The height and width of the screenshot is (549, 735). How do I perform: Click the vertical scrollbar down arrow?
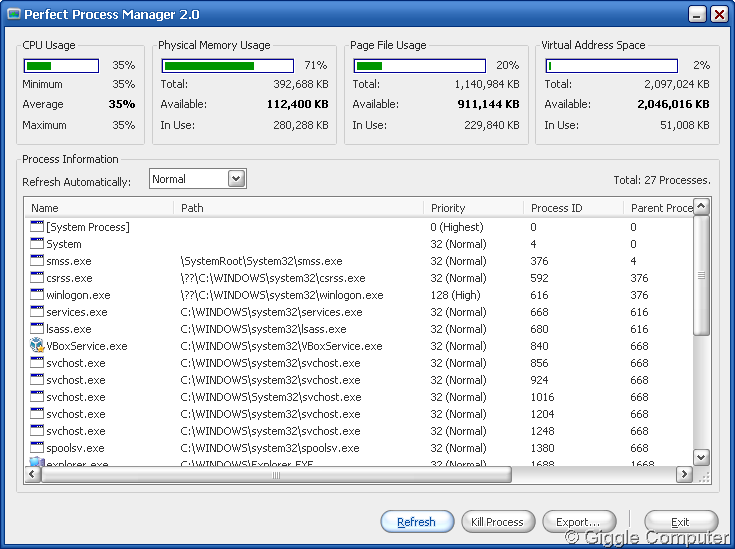701,457
